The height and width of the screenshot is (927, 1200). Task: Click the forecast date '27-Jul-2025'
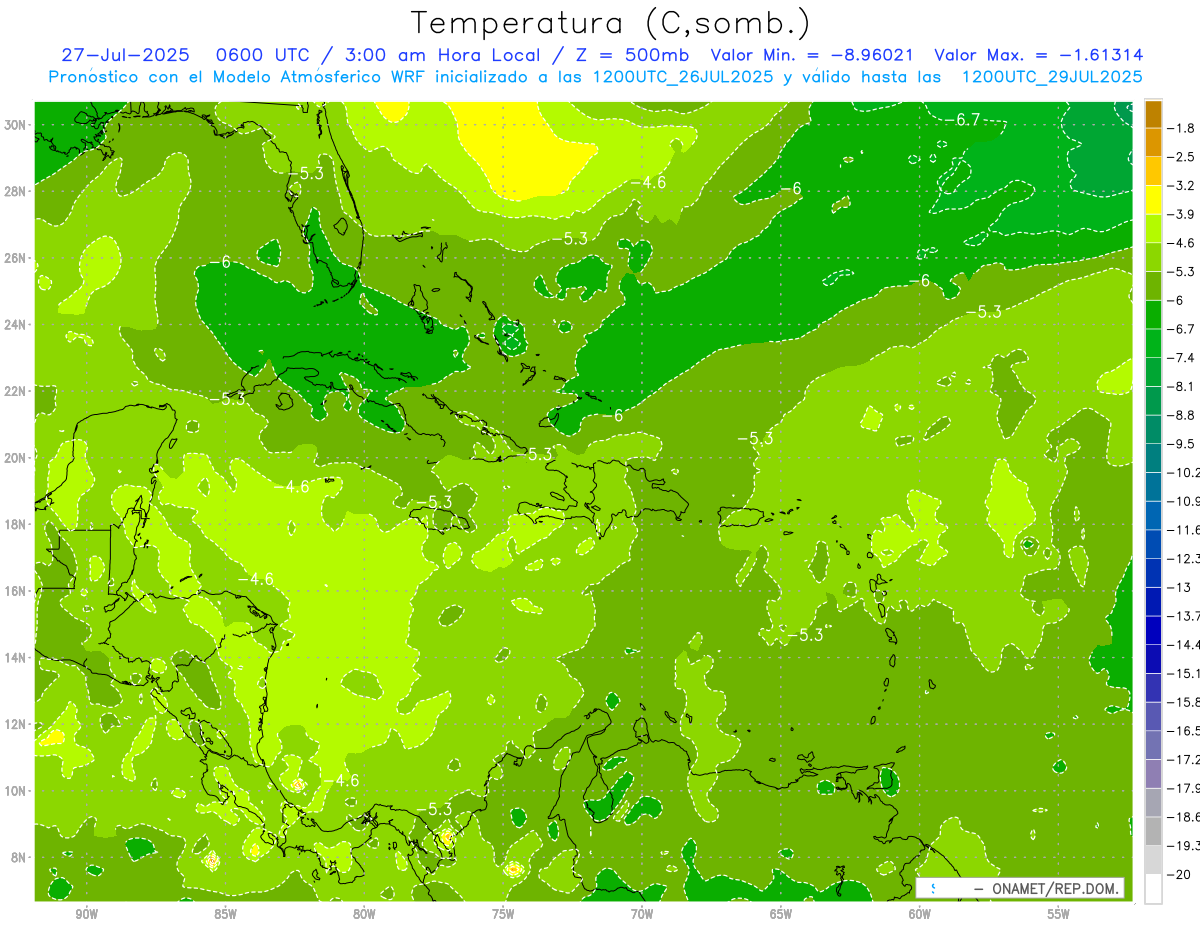pyautogui.click(x=128, y=55)
